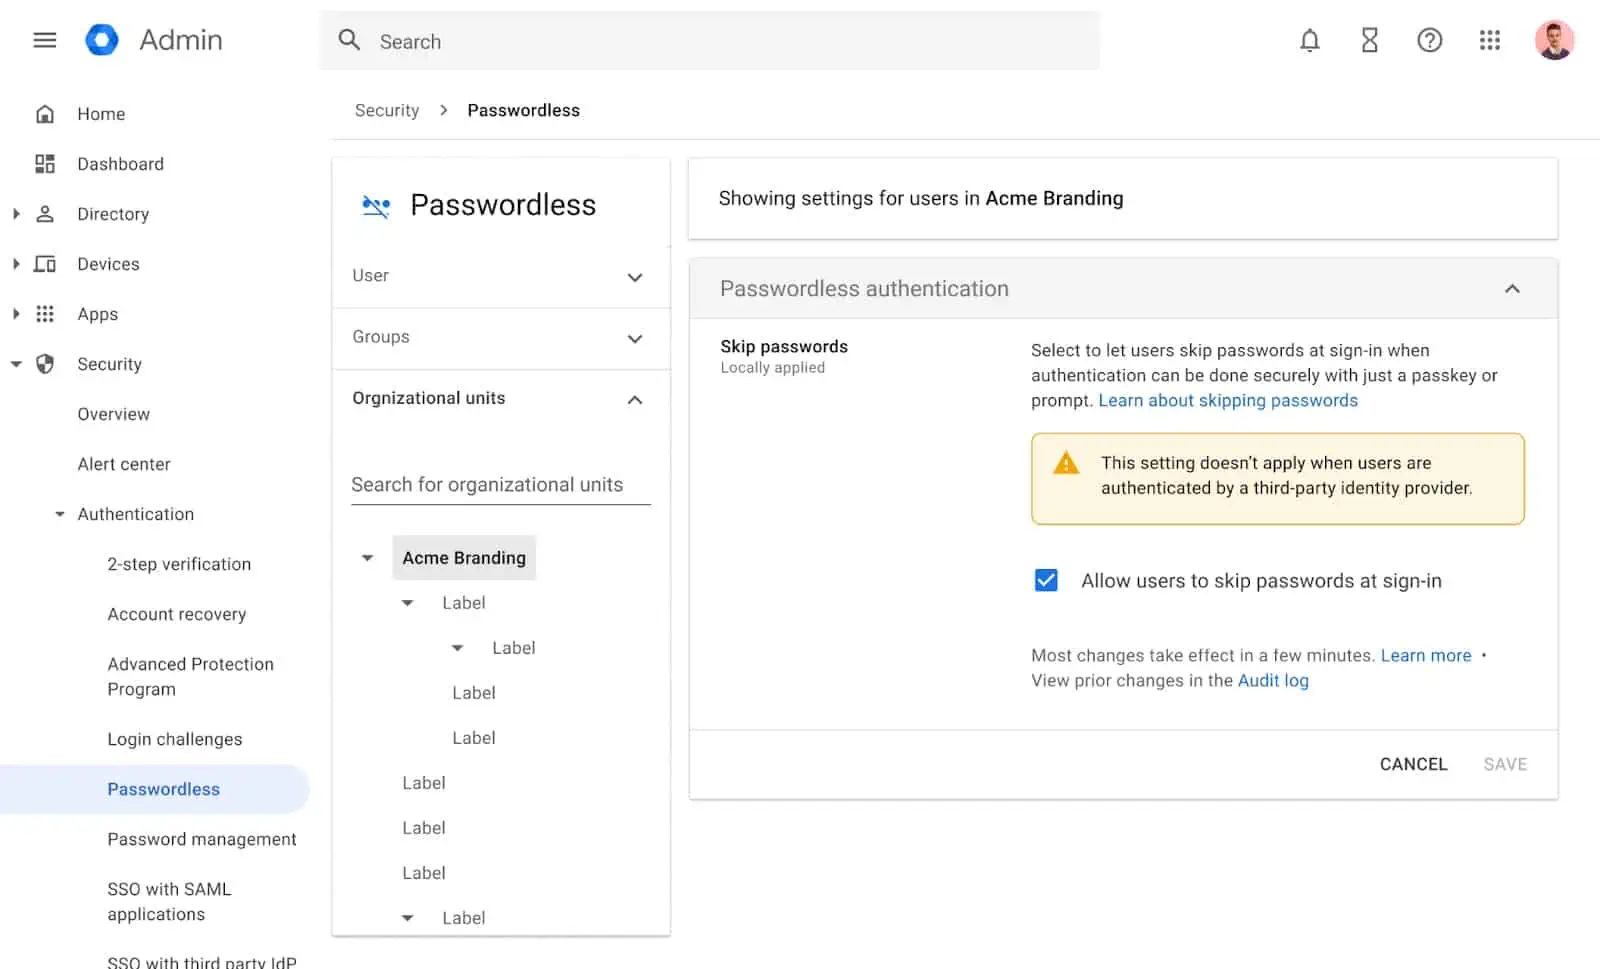Click Search for organizational units field
This screenshot has height=969, width=1600.
tap(501, 485)
